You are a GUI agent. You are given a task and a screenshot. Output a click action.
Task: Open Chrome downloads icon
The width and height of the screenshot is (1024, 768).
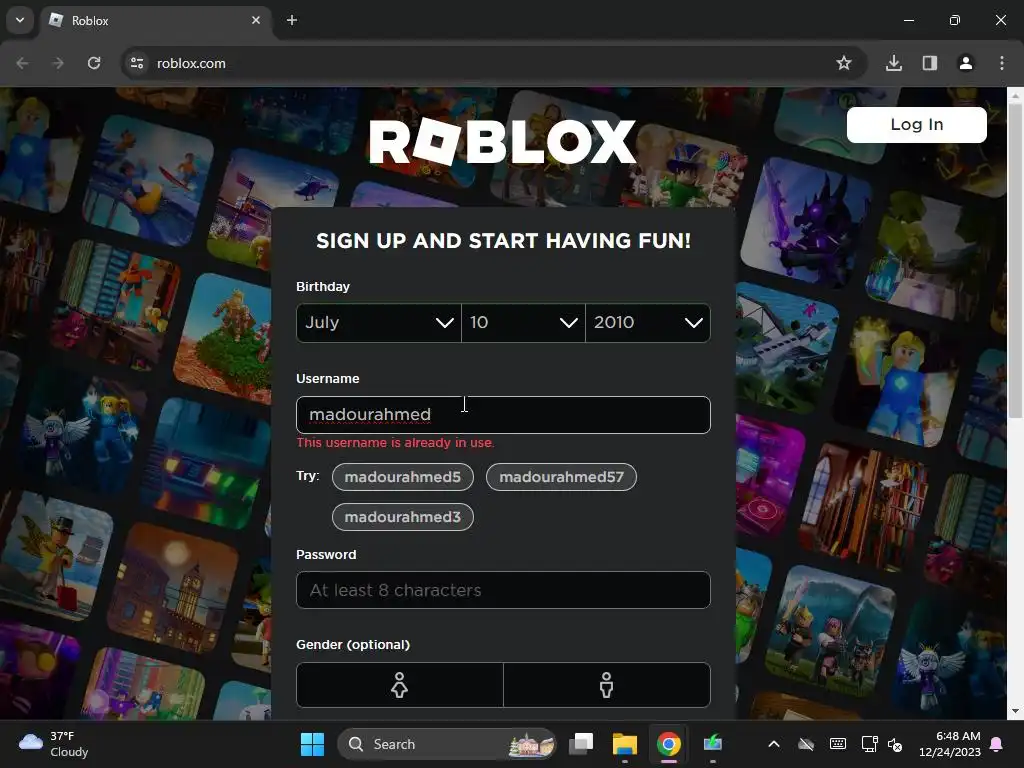[894, 63]
